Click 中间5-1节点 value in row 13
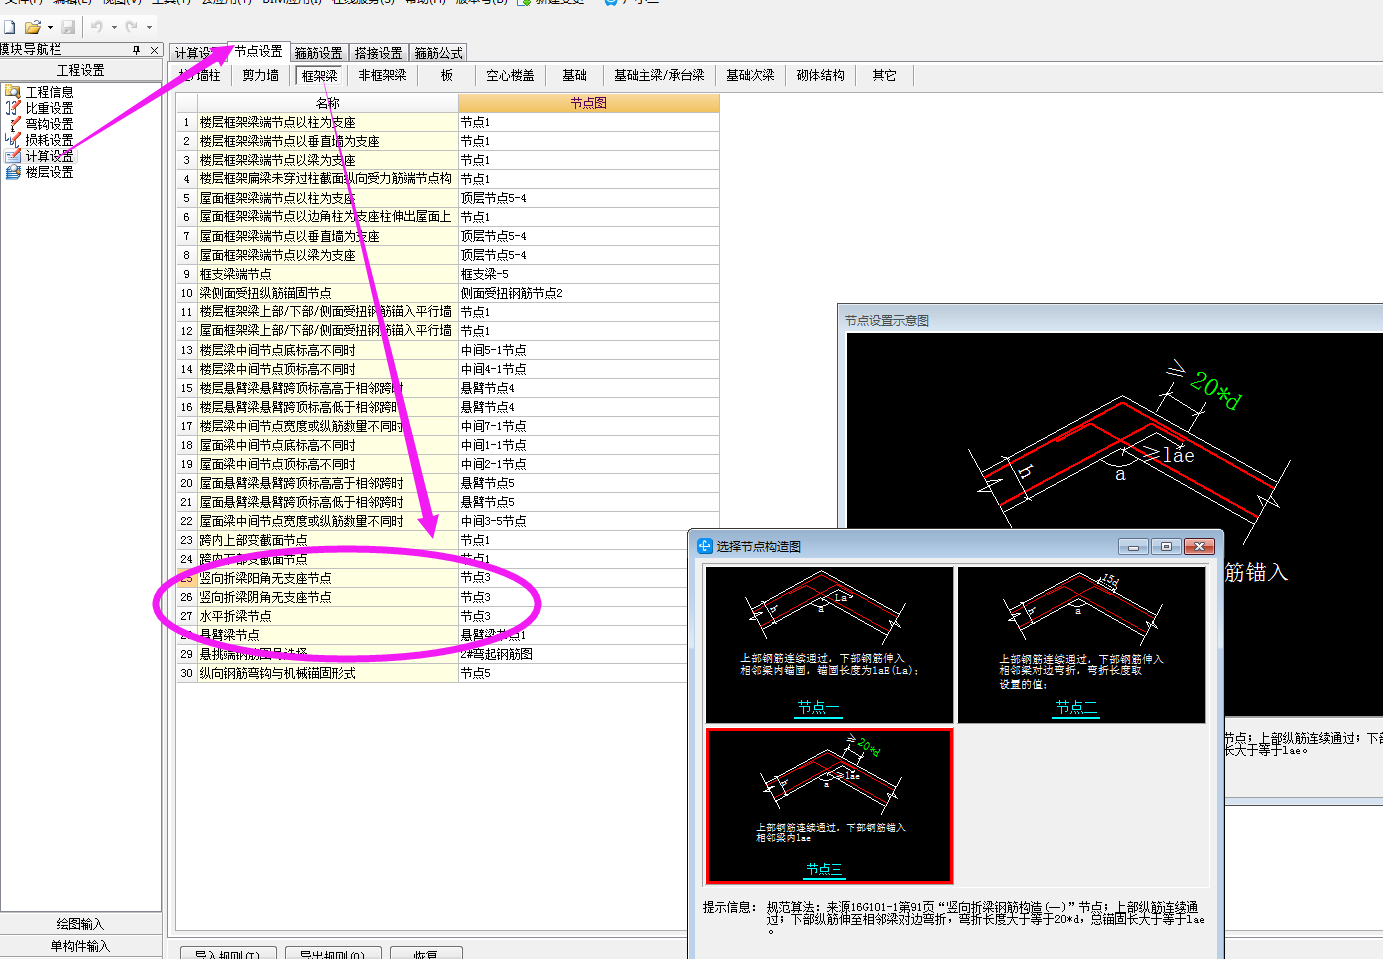 (589, 350)
